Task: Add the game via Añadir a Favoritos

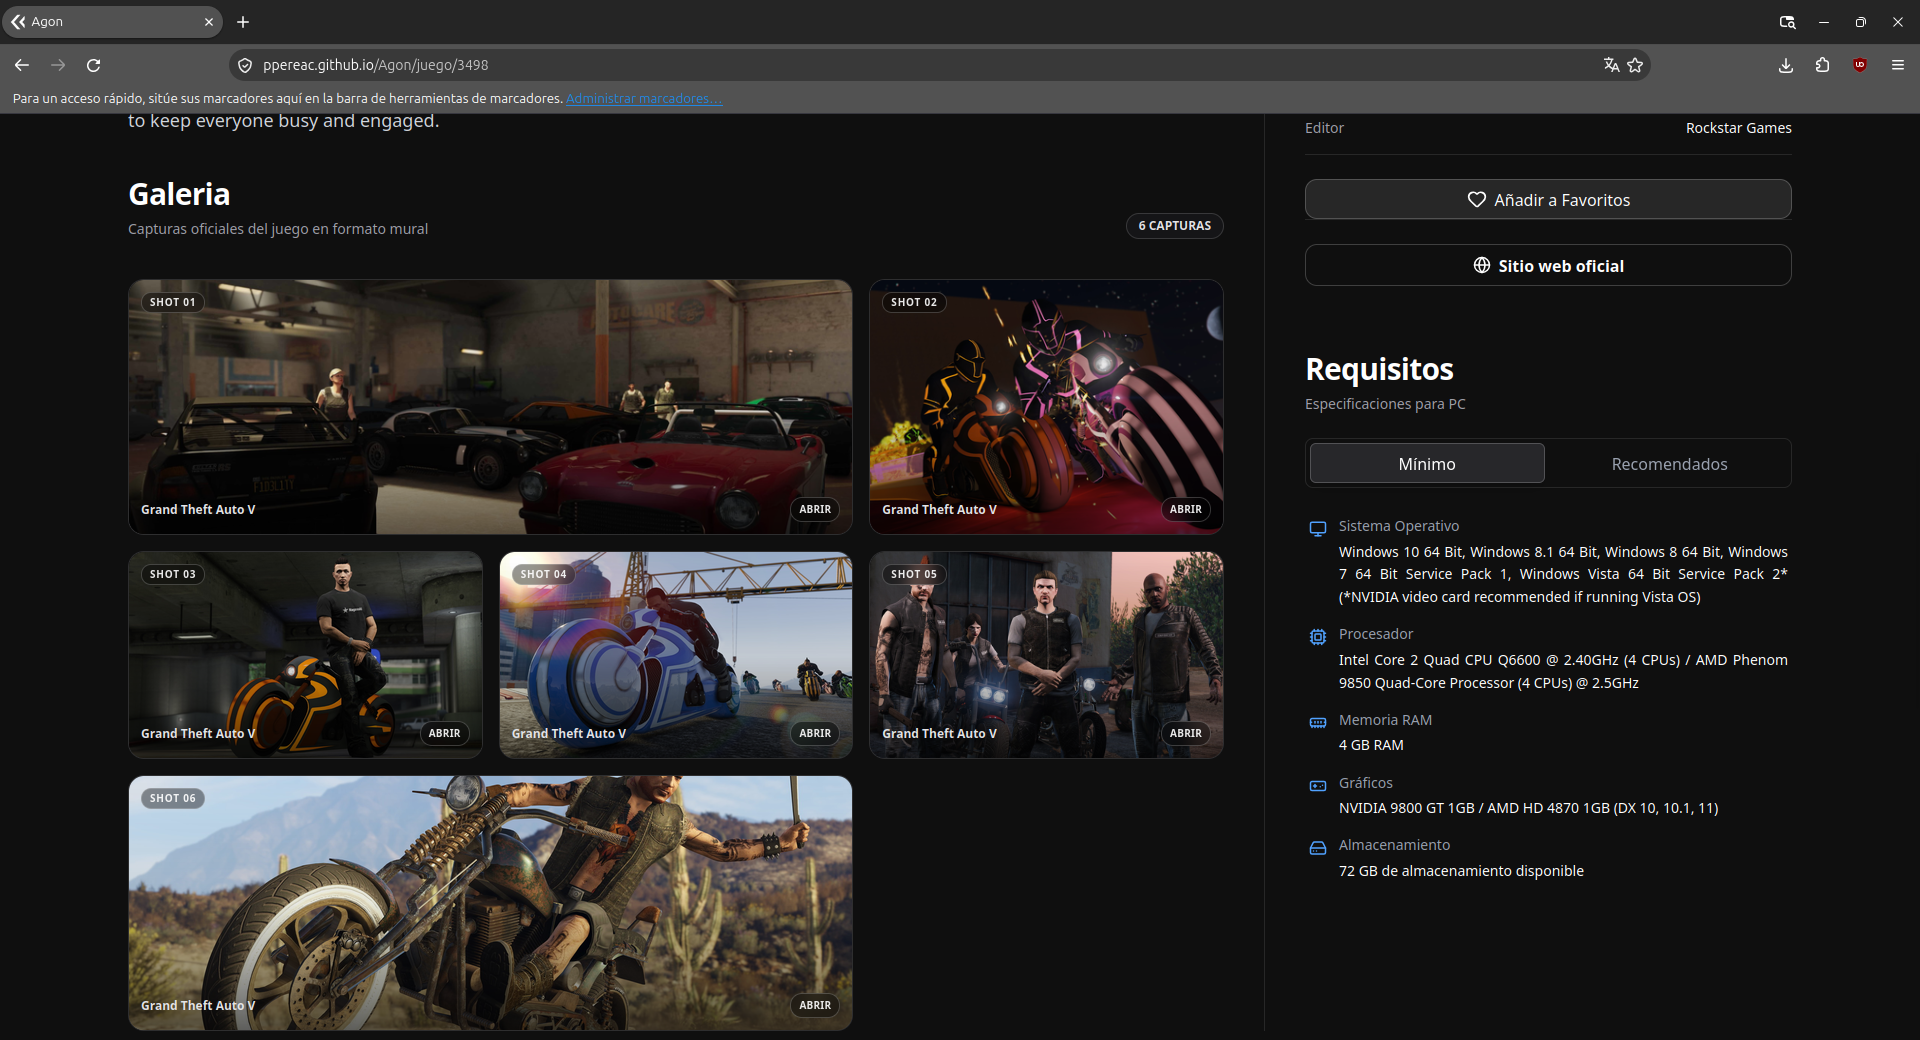Action: 1548,200
